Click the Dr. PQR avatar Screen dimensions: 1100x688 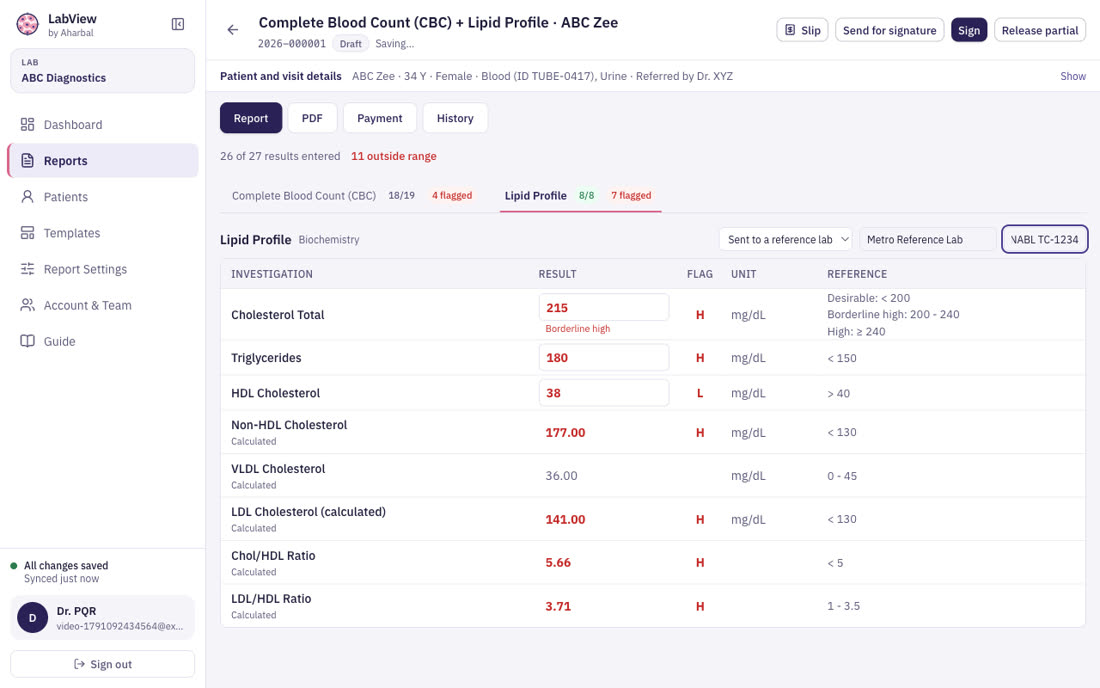(x=32, y=618)
